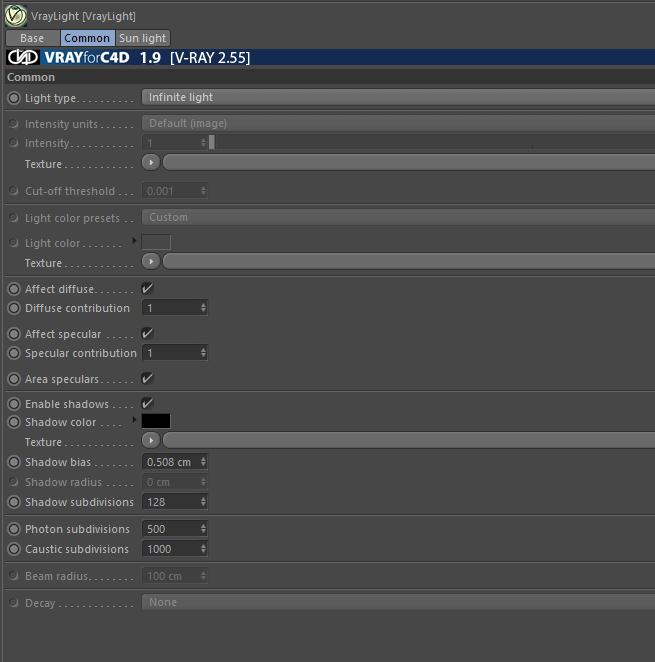Click the Cut-off threshold value field
This screenshot has width=655, height=662.
[174, 191]
